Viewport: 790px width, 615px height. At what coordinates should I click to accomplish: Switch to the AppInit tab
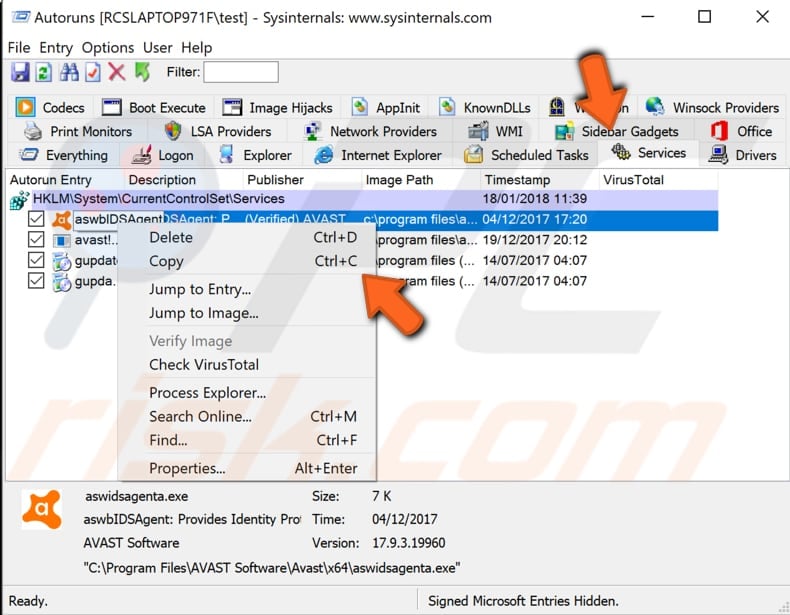coord(386,107)
